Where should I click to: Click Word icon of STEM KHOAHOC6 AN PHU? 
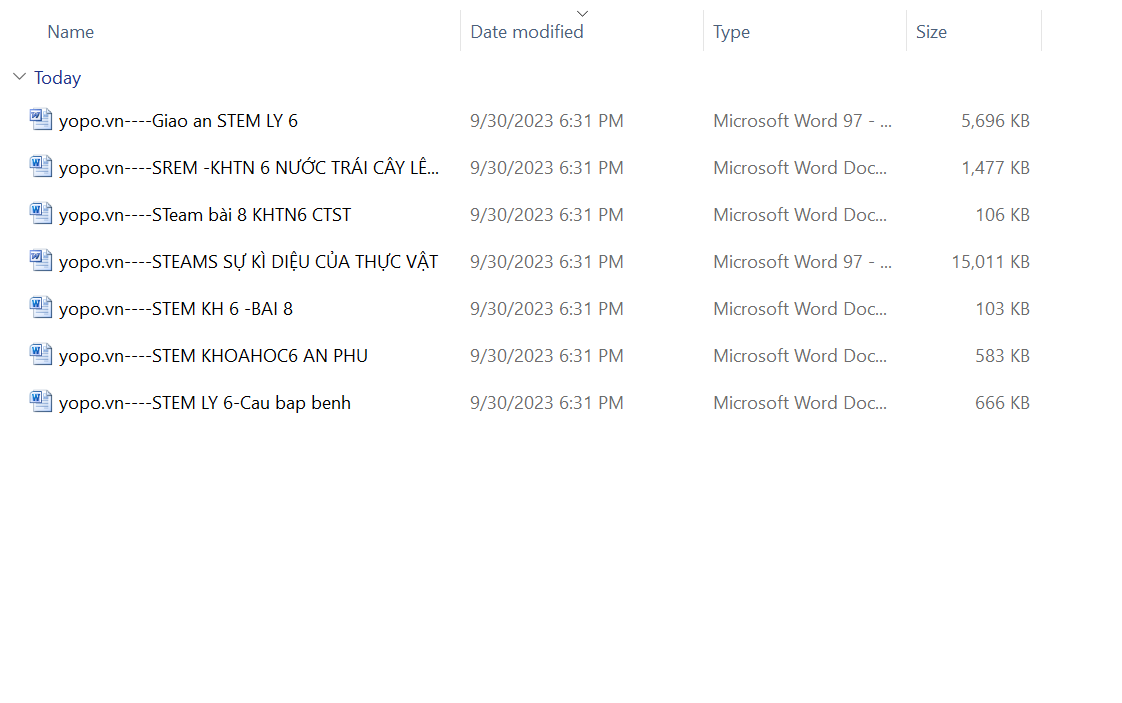41,355
